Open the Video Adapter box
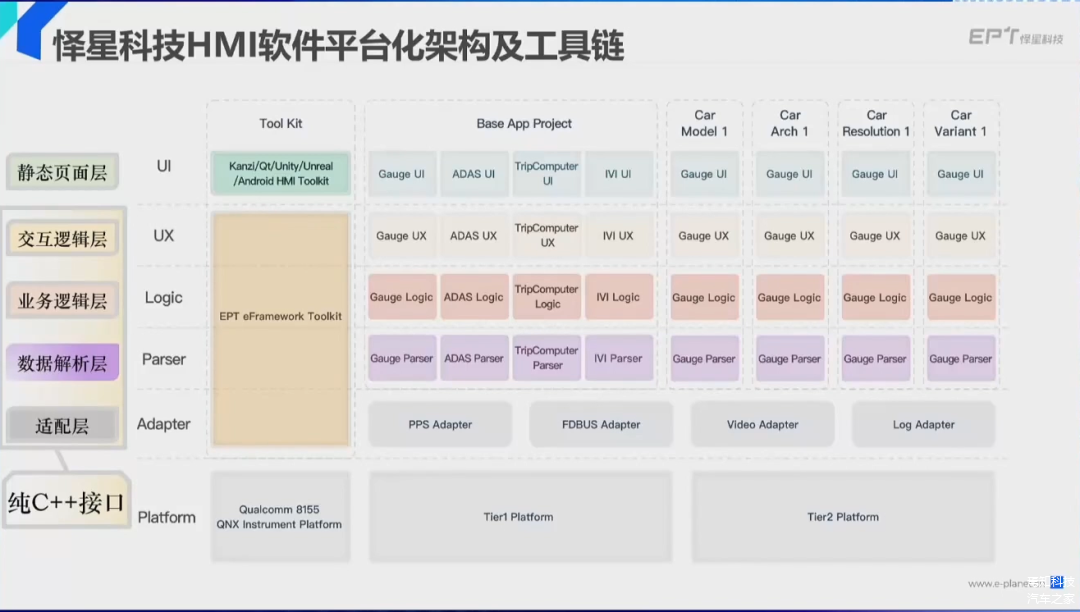 762,424
